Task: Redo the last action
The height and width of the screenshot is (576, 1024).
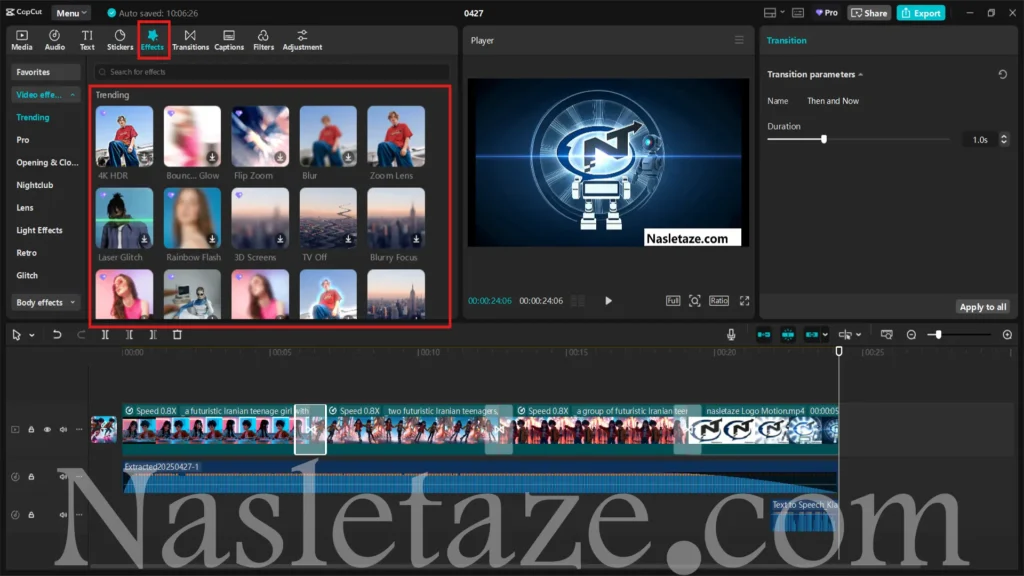Action: 81,334
